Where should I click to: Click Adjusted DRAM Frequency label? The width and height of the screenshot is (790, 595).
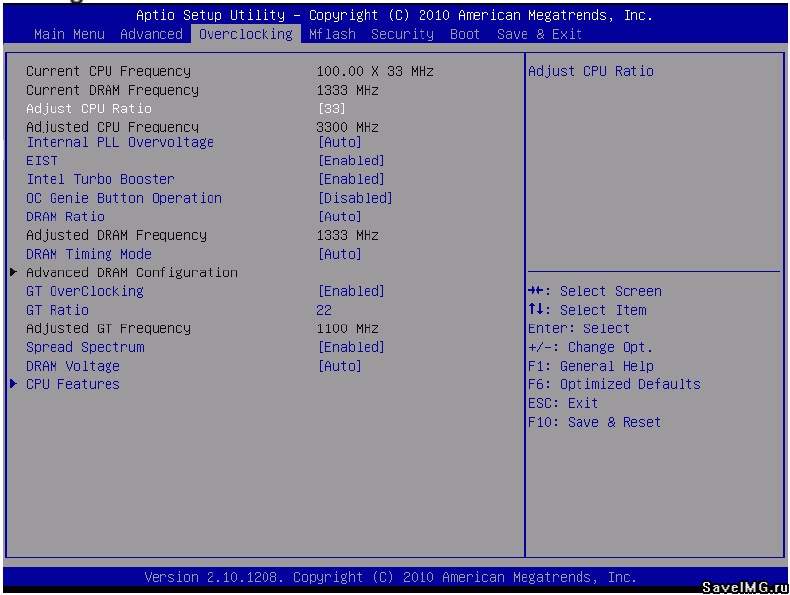pyautogui.click(x=116, y=235)
